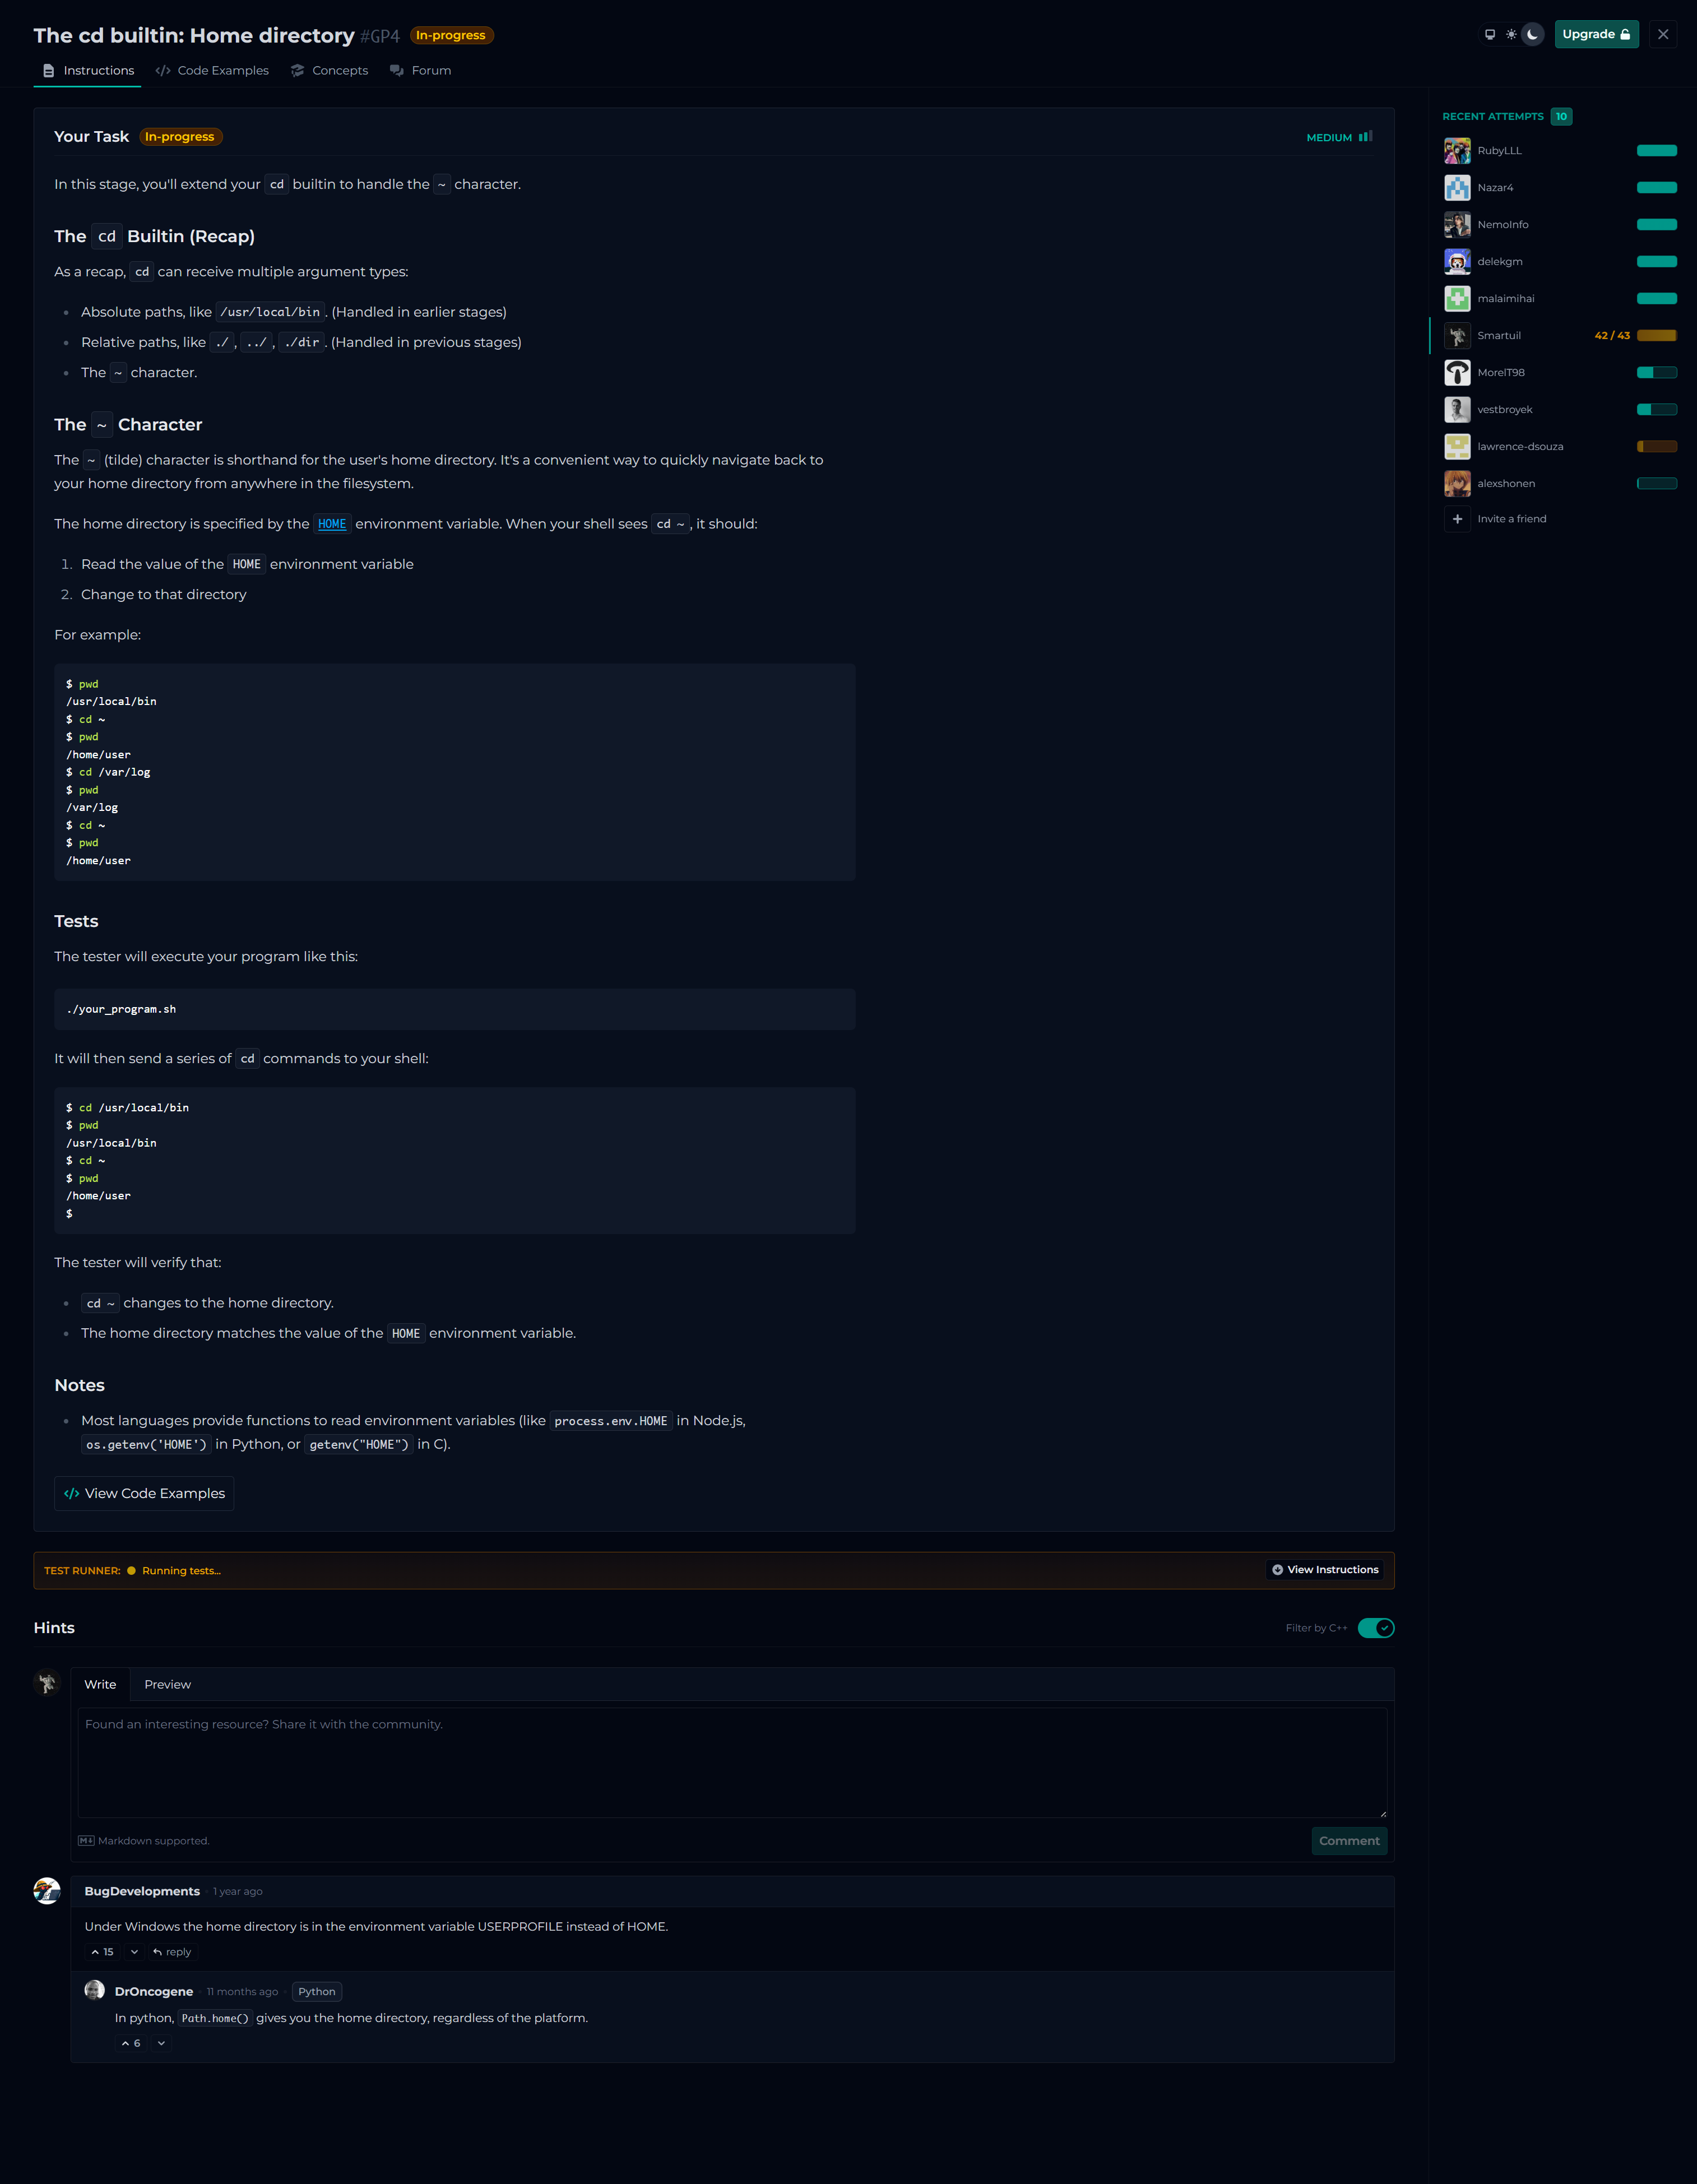Select the dark theme moon icon
The image size is (1697, 2184).
(1532, 34)
